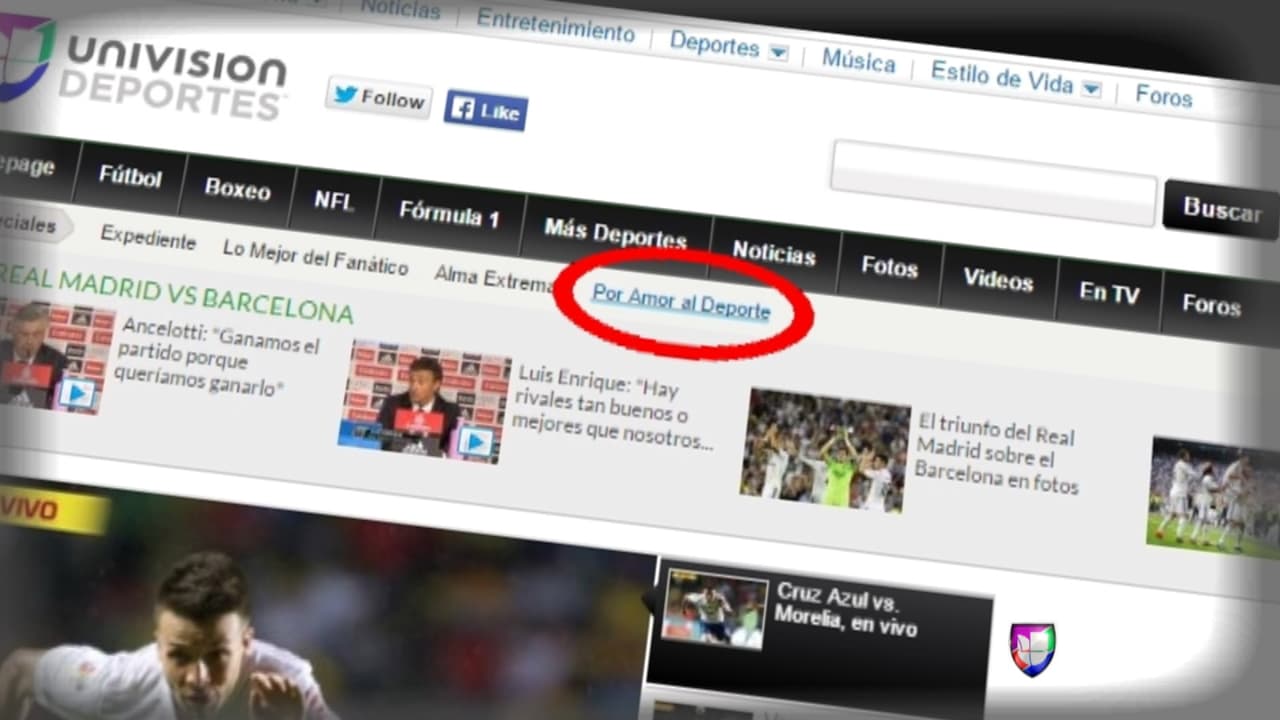Play the Luis Enrique video thumbnail
This screenshot has height=720, width=1280.
tap(475, 440)
